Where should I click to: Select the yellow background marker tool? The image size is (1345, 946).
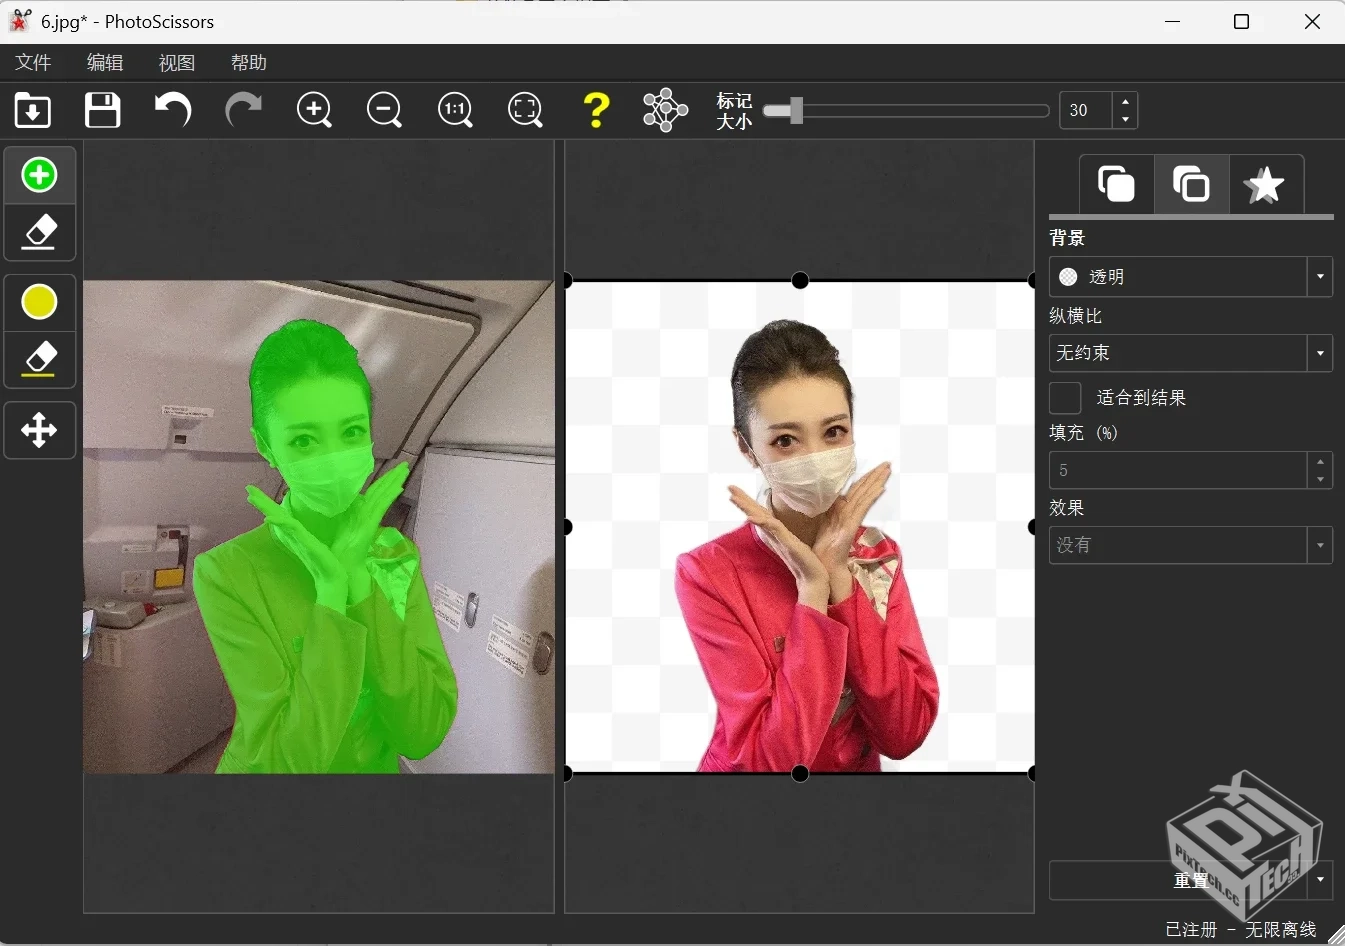(39, 301)
